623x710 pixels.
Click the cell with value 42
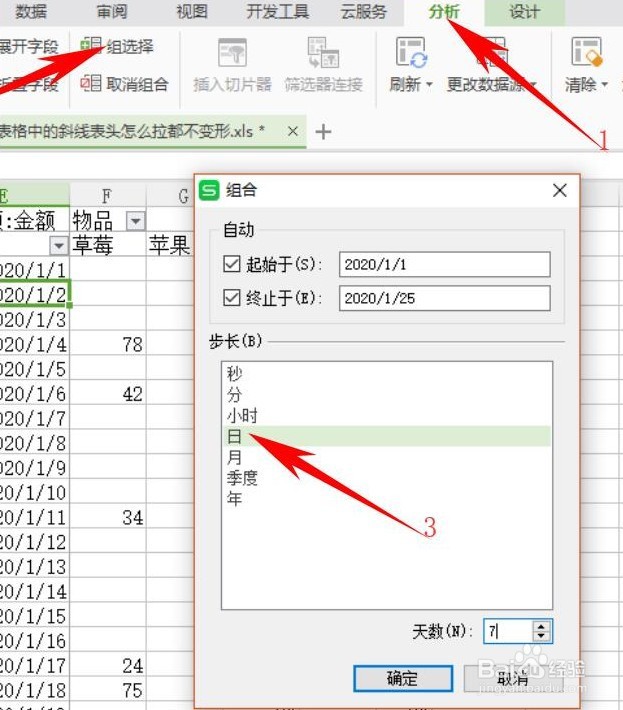[108, 393]
